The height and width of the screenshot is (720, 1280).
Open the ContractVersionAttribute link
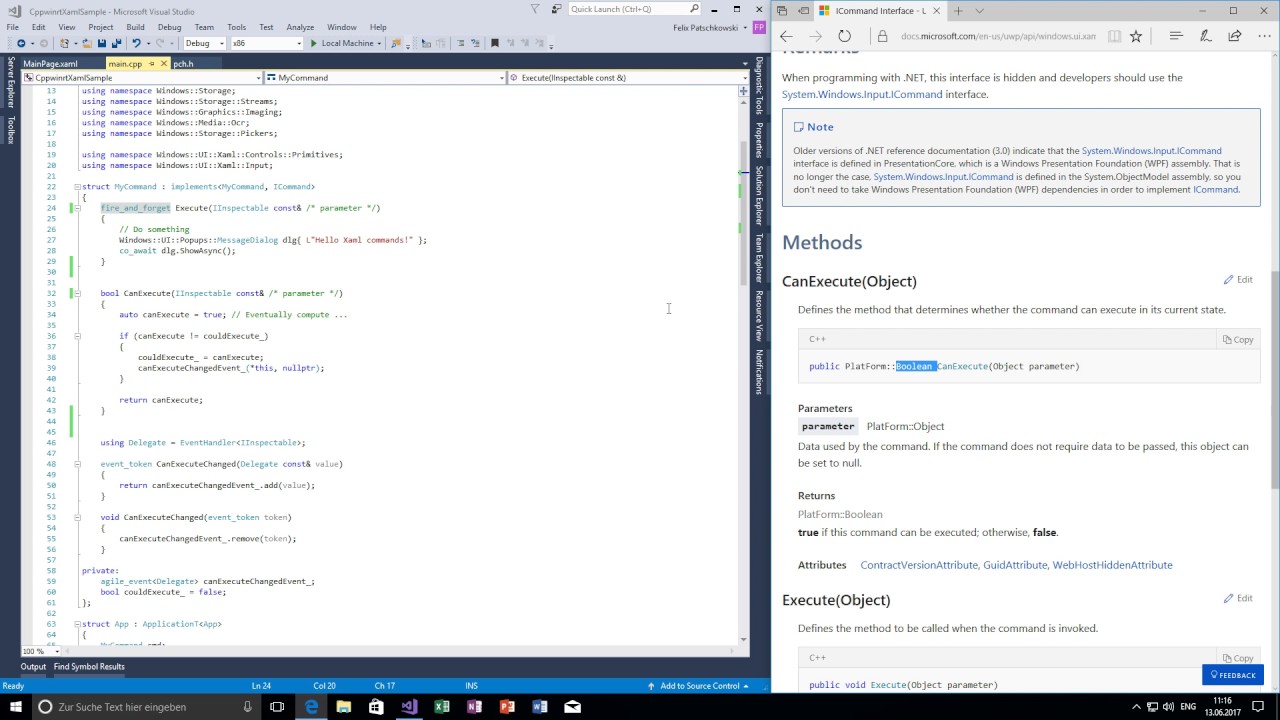(x=918, y=565)
